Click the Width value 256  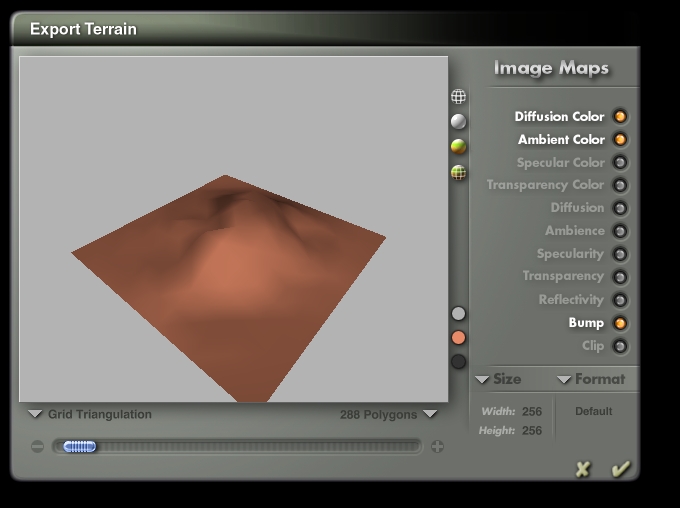point(532,412)
